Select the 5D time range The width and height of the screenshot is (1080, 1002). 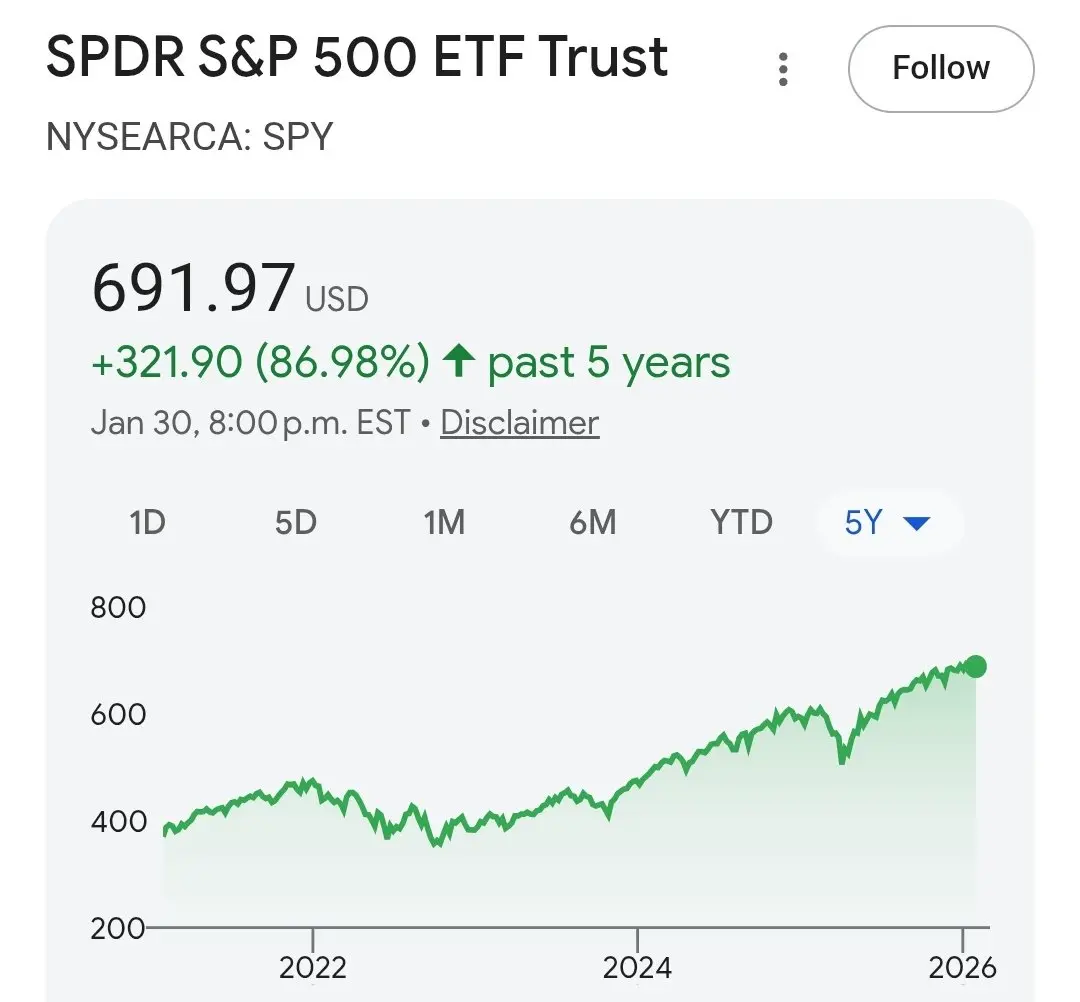pyautogui.click(x=295, y=522)
